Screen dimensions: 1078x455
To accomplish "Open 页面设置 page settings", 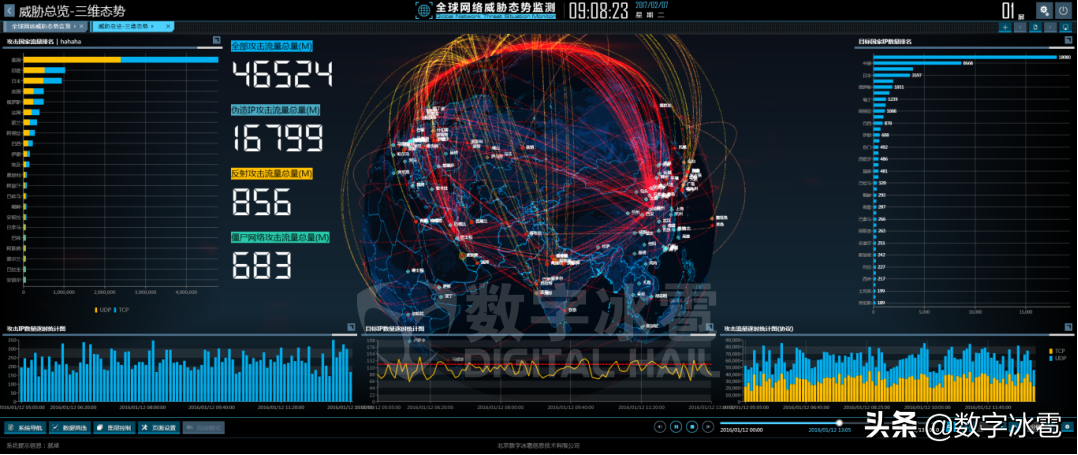I will tap(160, 427).
